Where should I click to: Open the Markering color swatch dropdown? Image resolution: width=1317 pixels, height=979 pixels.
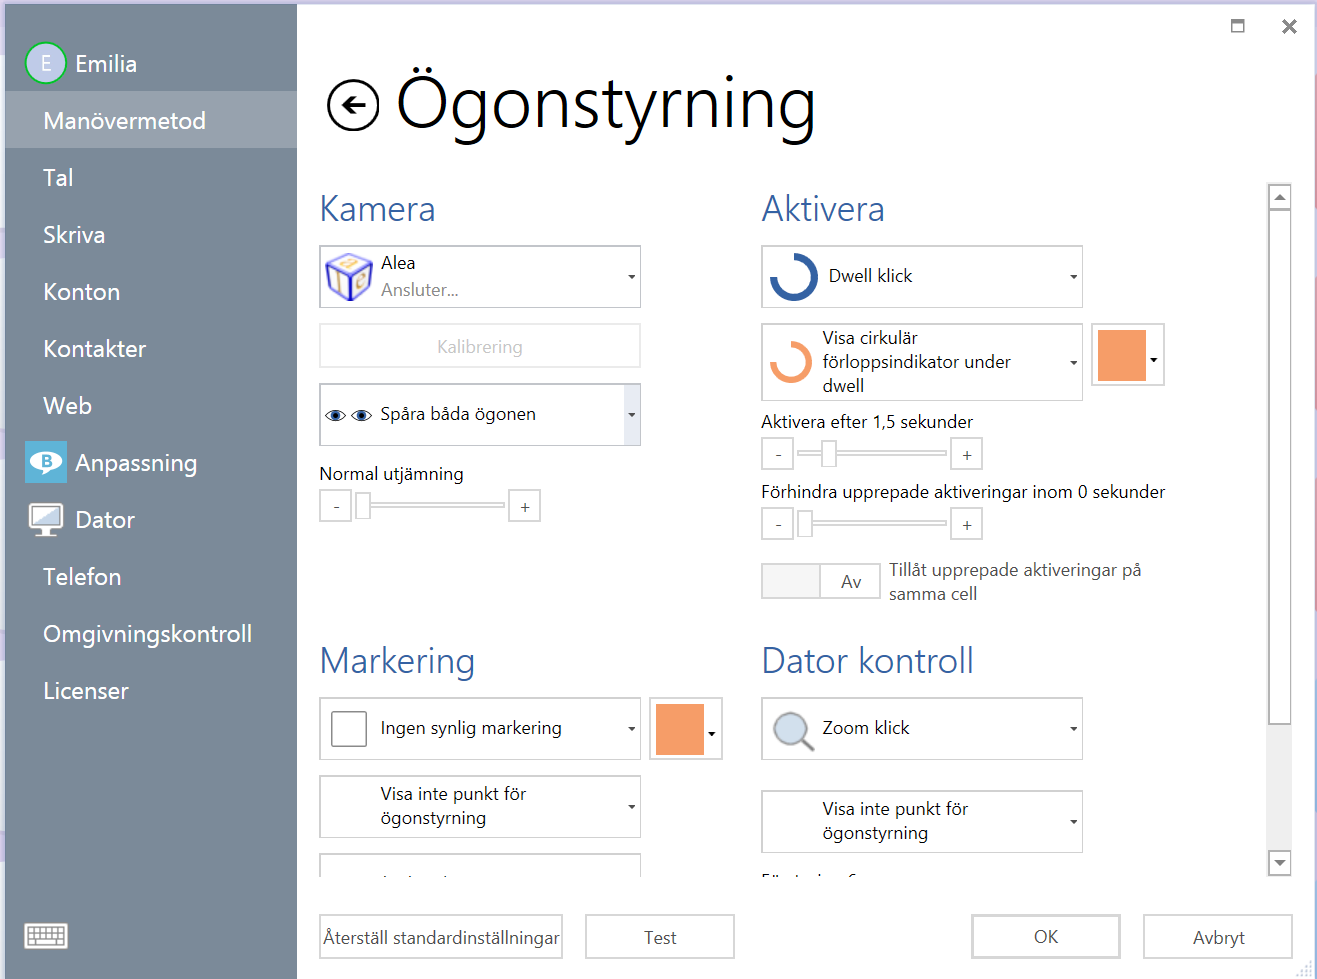[x=686, y=729]
